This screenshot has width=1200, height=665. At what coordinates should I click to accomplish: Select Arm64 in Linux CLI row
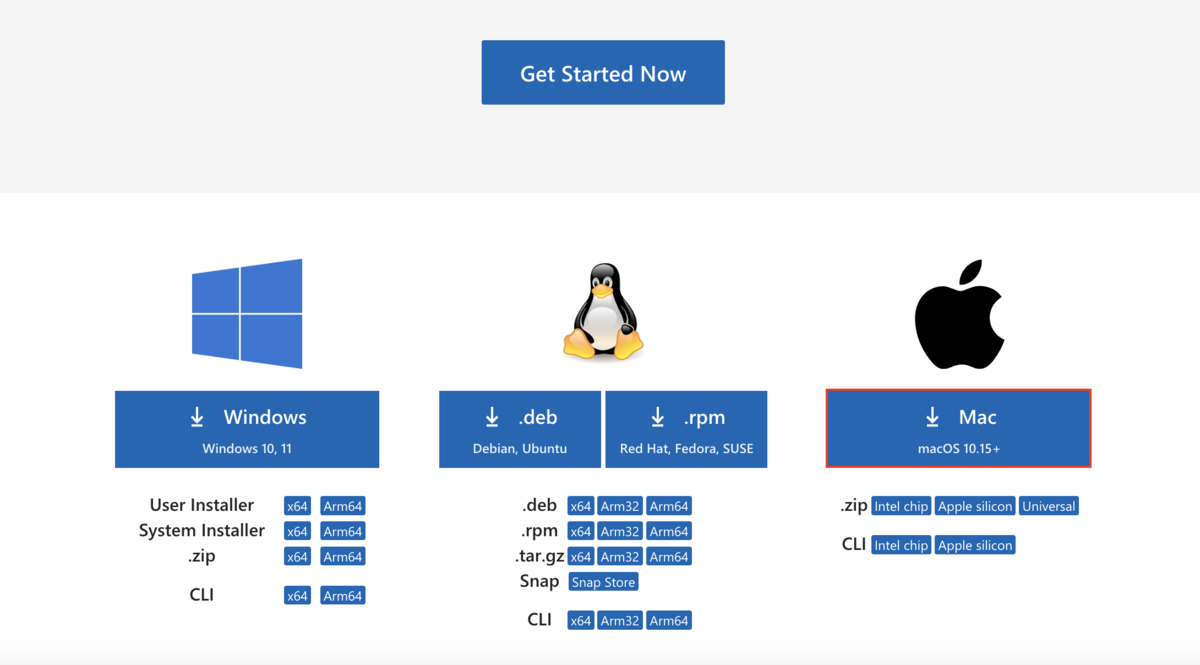[669, 621]
